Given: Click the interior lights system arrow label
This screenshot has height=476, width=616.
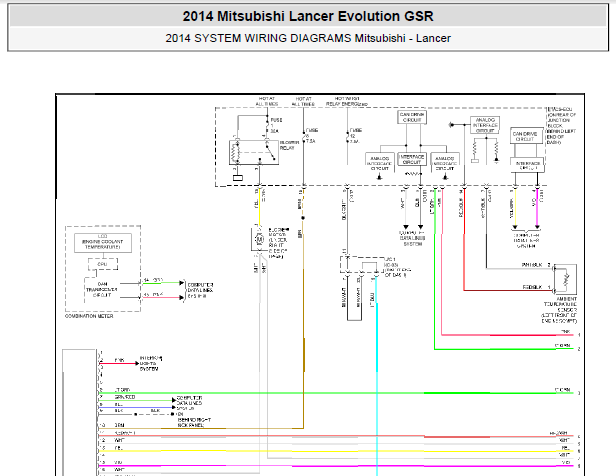Looking at the screenshot, I should pyautogui.click(x=151, y=364).
